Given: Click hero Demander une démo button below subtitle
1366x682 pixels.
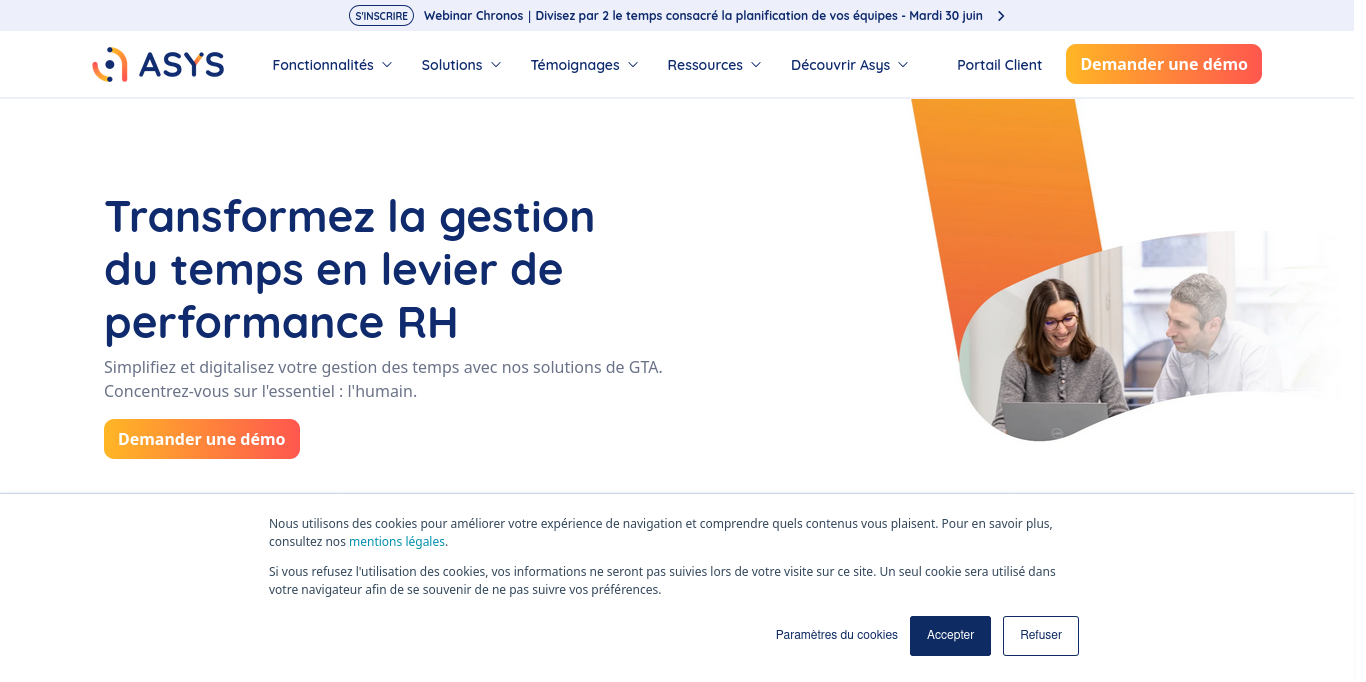Looking at the screenshot, I should point(202,439).
